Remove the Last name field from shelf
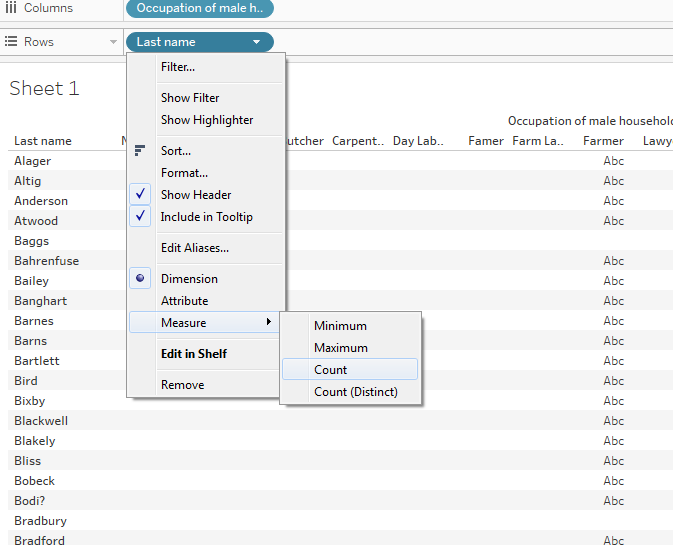Image resolution: width=673 pixels, height=545 pixels. click(182, 385)
